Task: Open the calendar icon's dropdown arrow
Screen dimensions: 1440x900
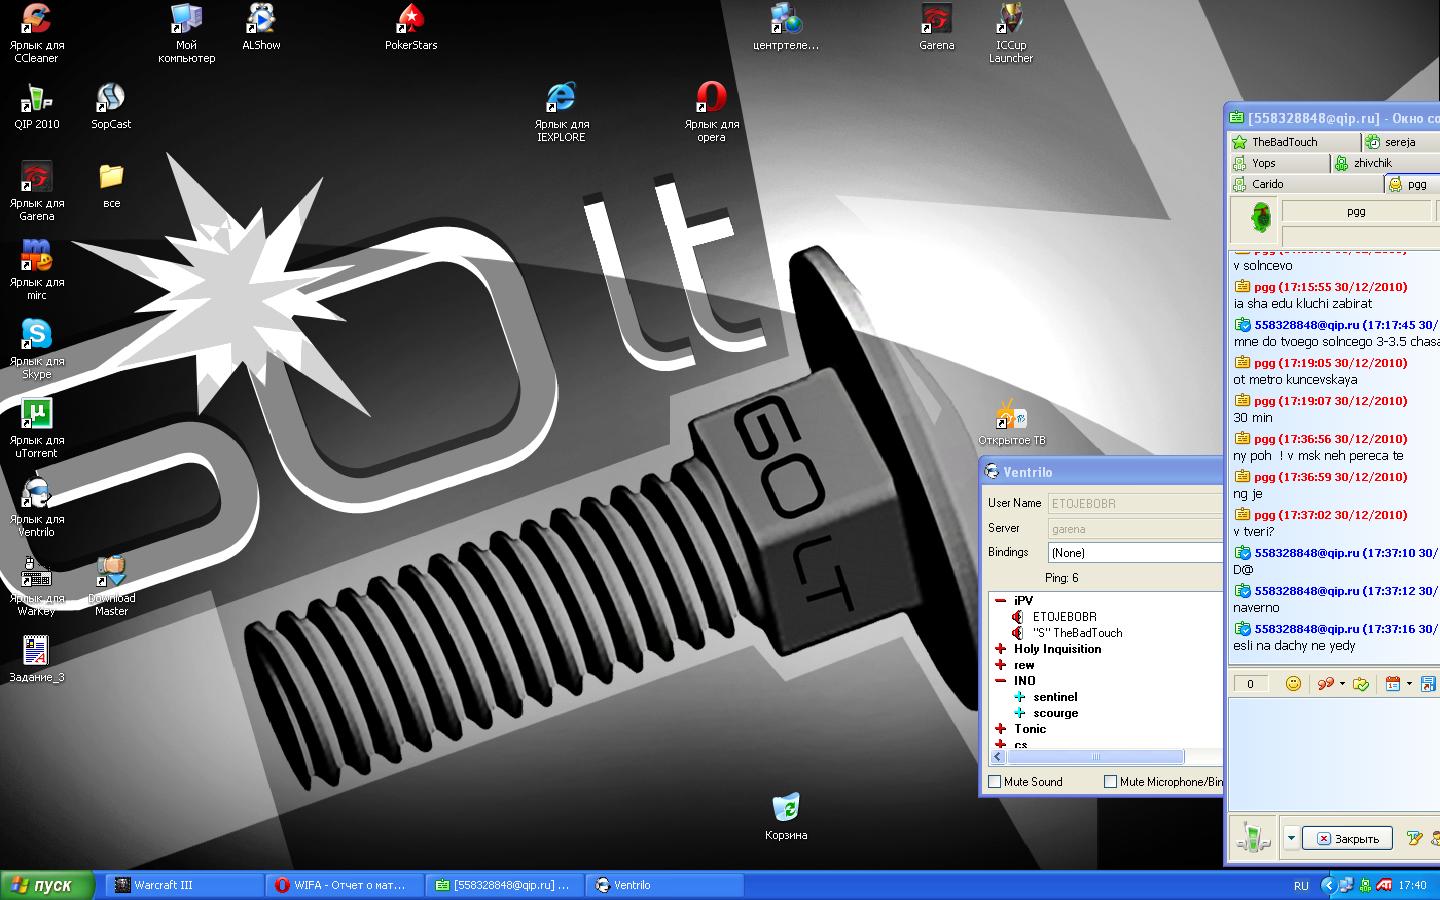Action: coord(1409,684)
